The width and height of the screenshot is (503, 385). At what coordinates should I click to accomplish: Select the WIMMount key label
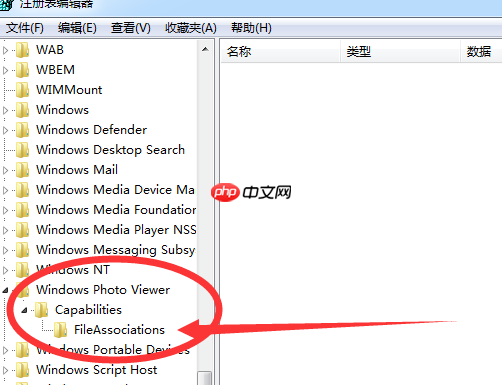(69, 90)
